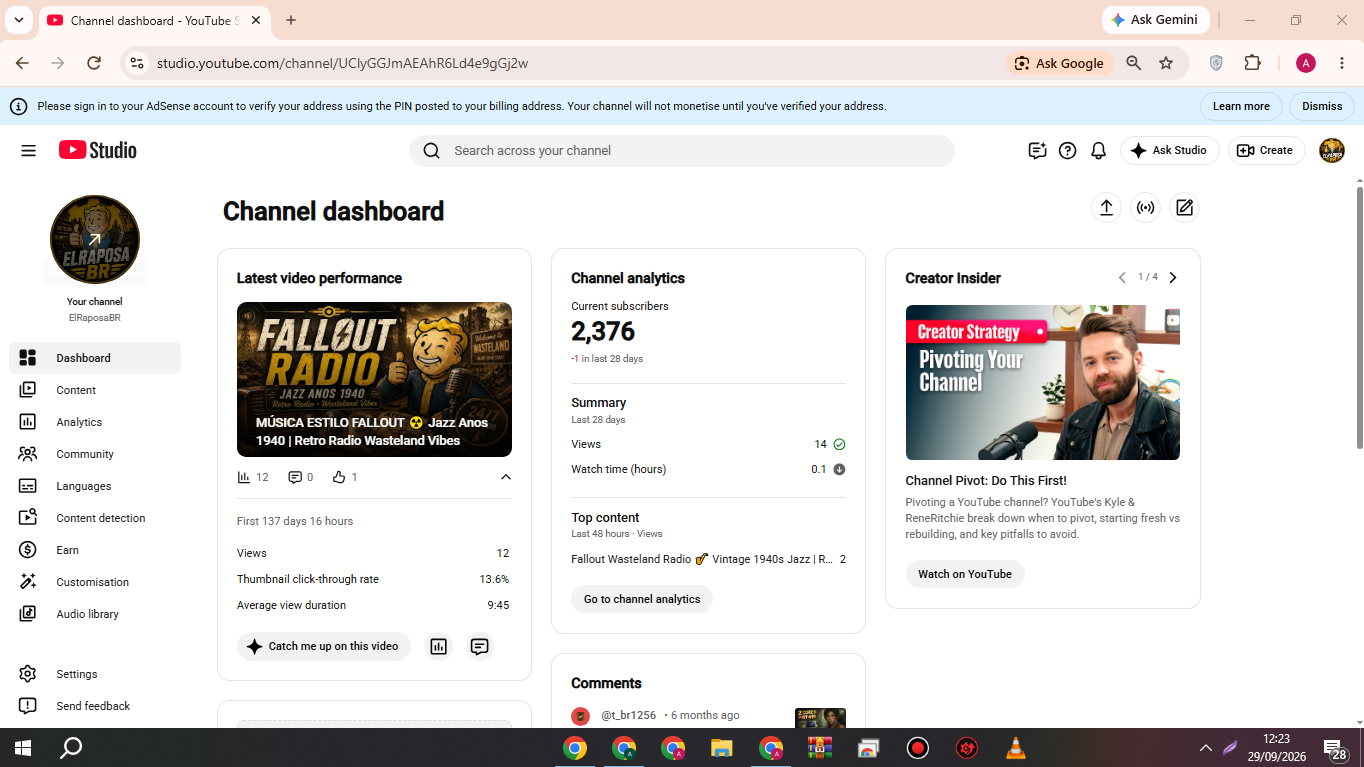
Task: Open the Help question mark icon
Action: [1067, 151]
